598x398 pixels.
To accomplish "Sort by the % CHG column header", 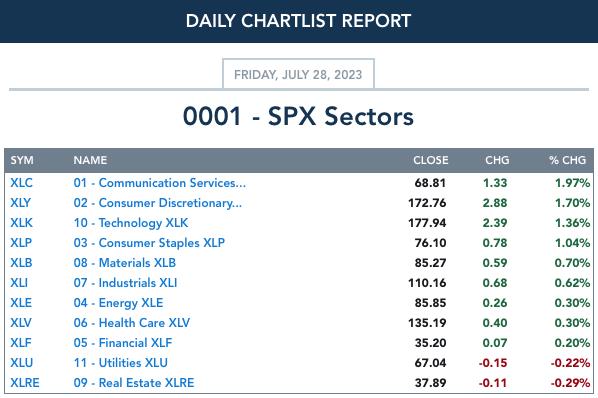I will coord(567,160).
